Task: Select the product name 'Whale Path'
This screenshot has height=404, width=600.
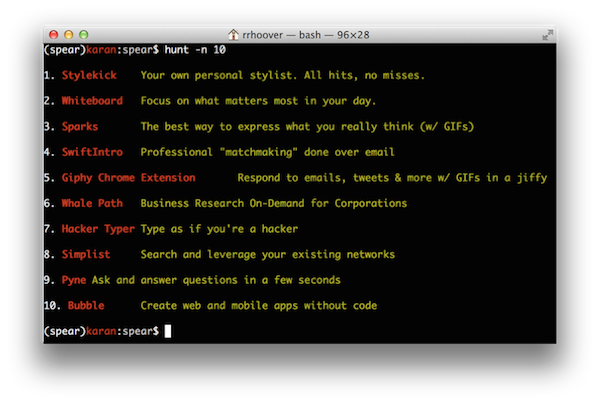Action: (x=92, y=203)
